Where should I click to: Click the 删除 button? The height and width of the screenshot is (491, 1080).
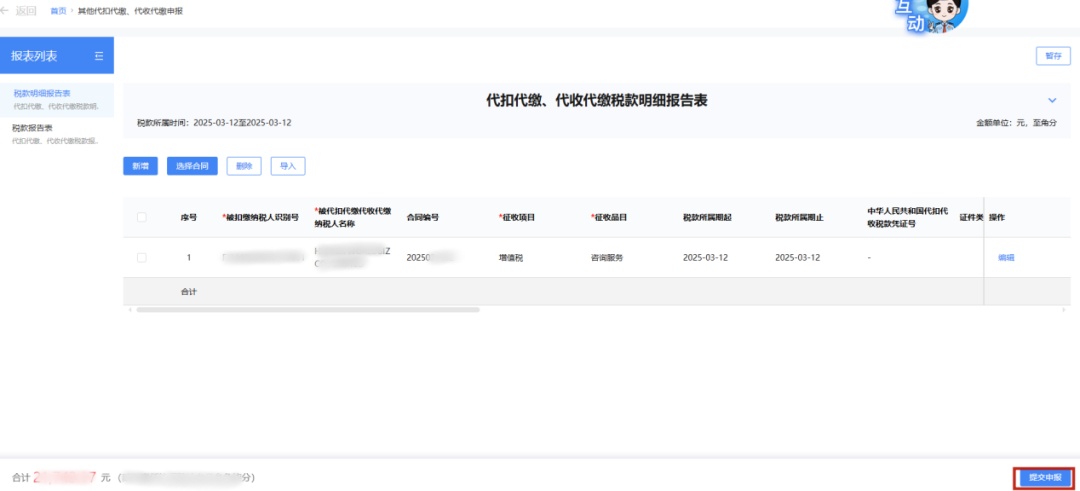point(244,166)
